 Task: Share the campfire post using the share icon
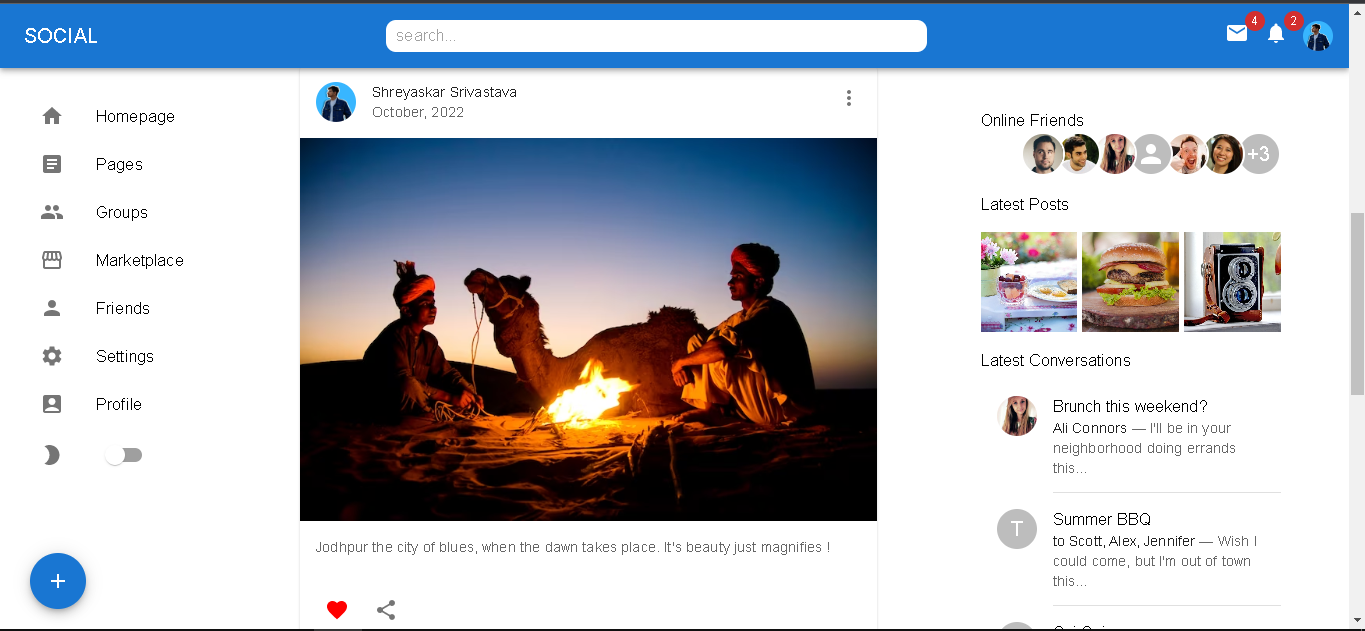tap(386, 609)
